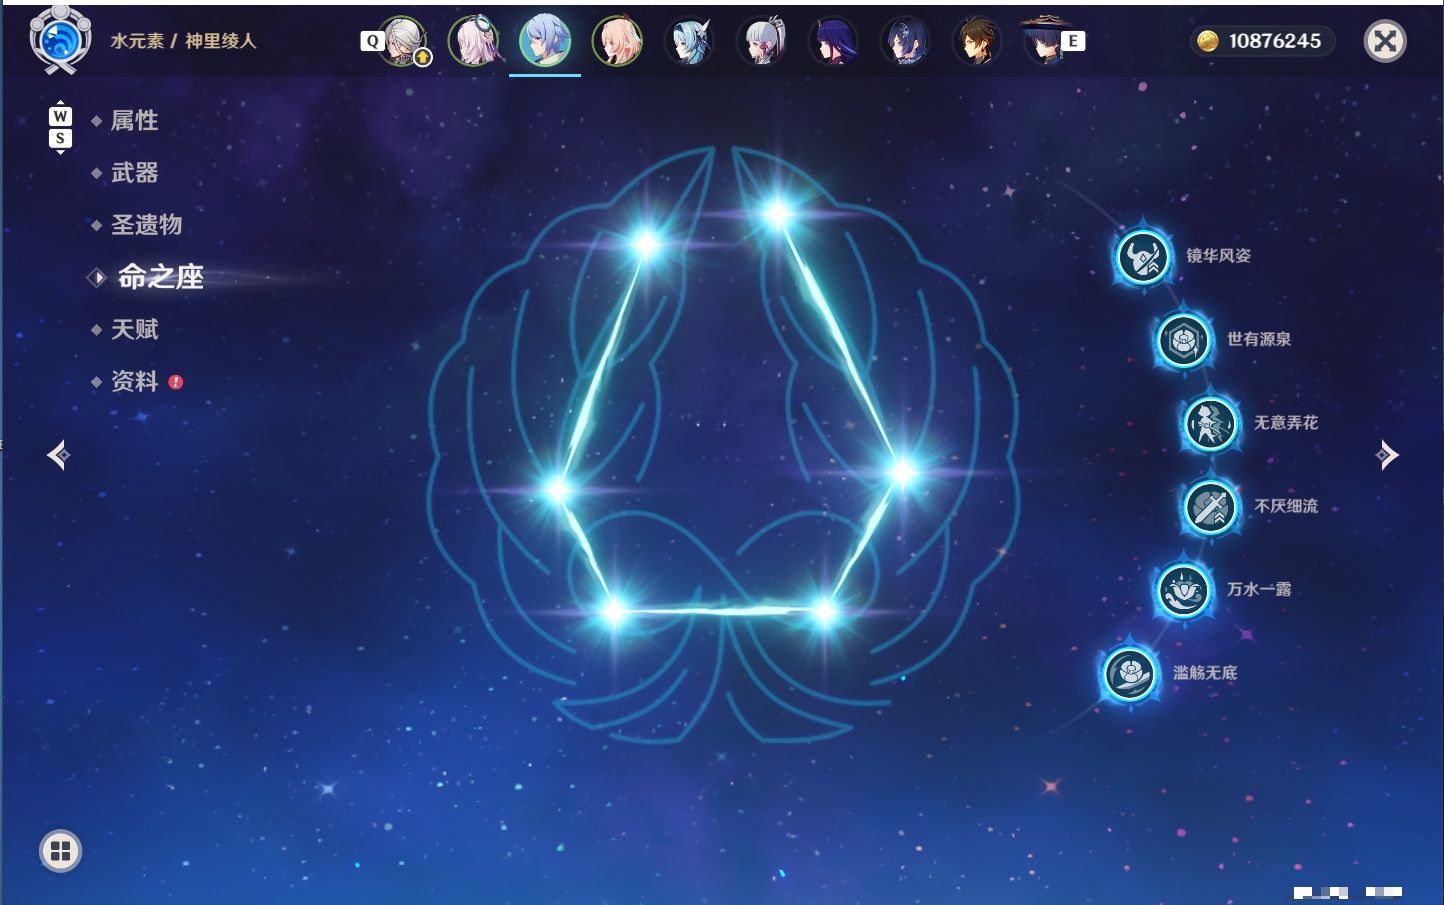Image resolution: width=1444 pixels, height=905 pixels.
Task: Click the 不厌细流 constellation label
Action: point(1286,506)
